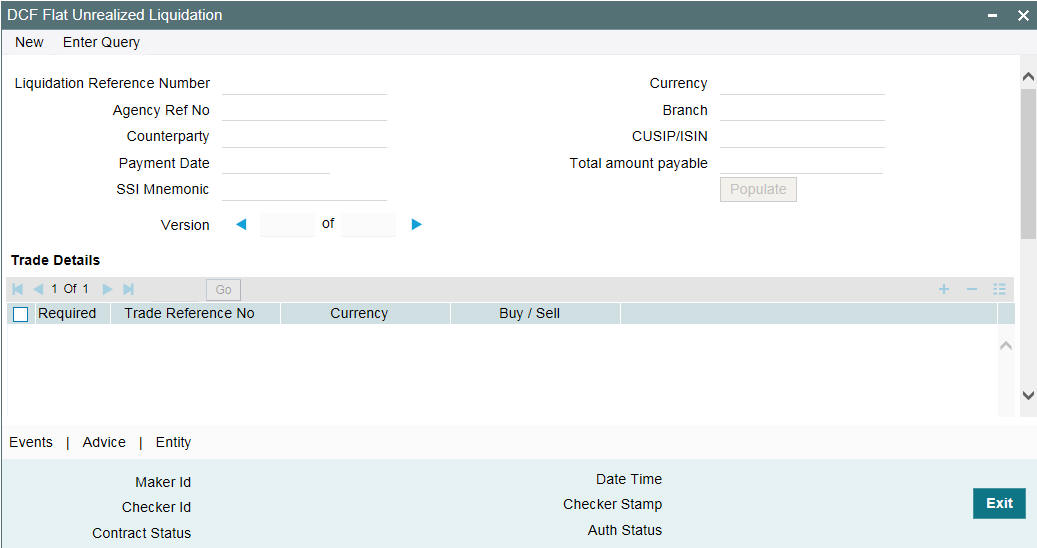Click main scrollbar up arrow

1028,77
